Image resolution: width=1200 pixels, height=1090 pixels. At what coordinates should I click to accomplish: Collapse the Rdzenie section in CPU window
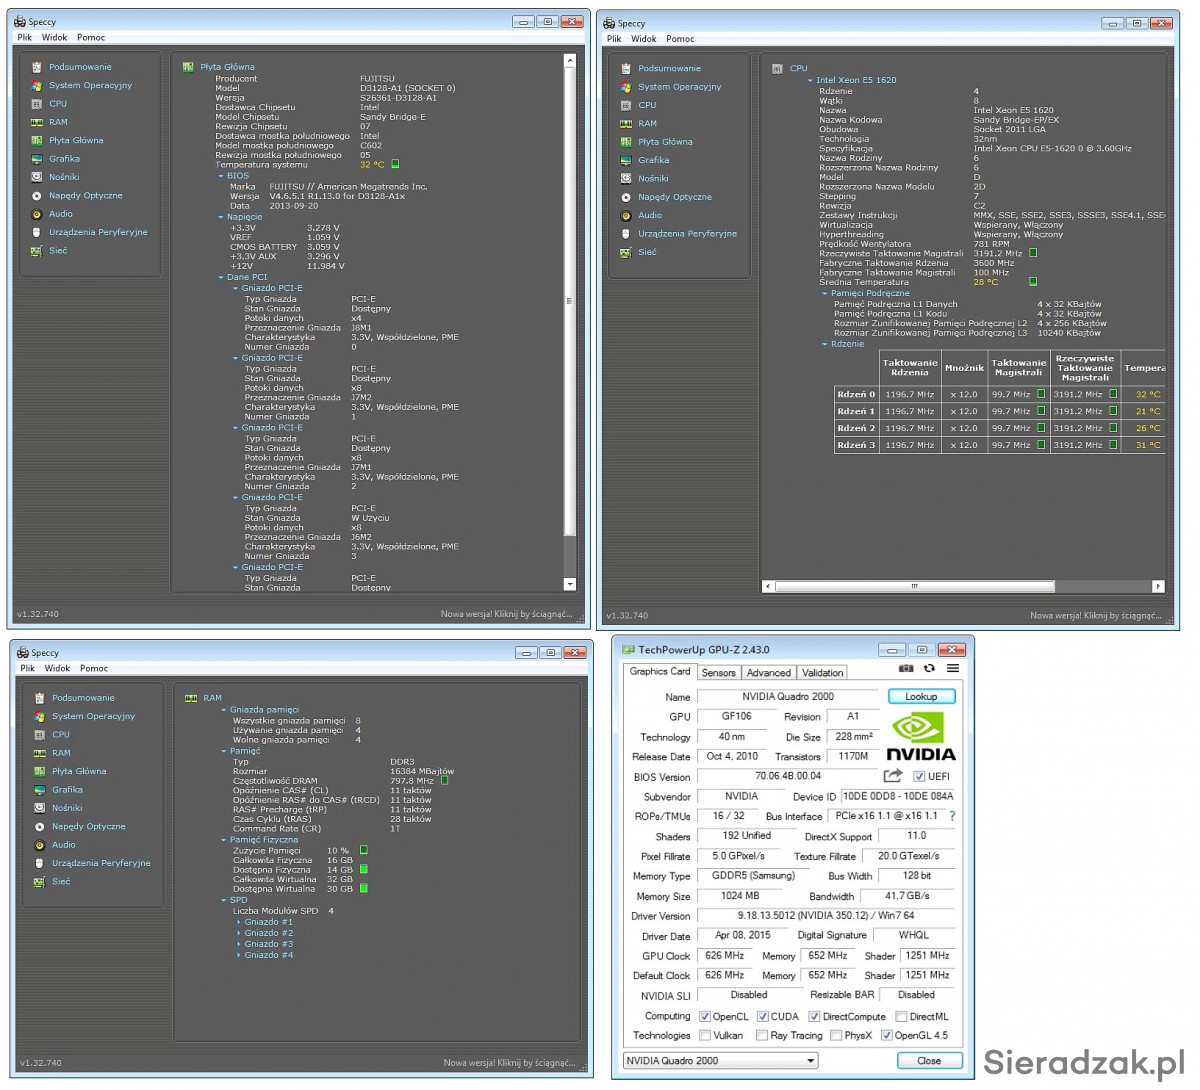pyautogui.click(x=825, y=344)
